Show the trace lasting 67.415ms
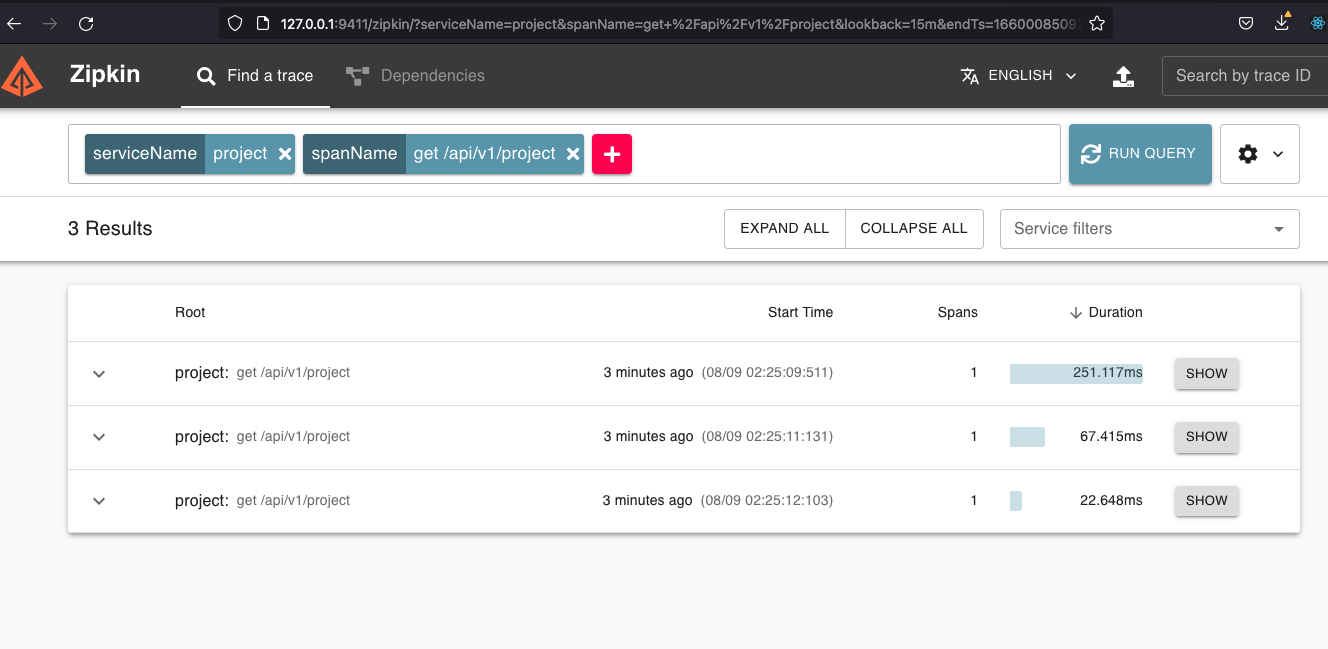Image resolution: width=1328 pixels, height=649 pixels. [1207, 437]
